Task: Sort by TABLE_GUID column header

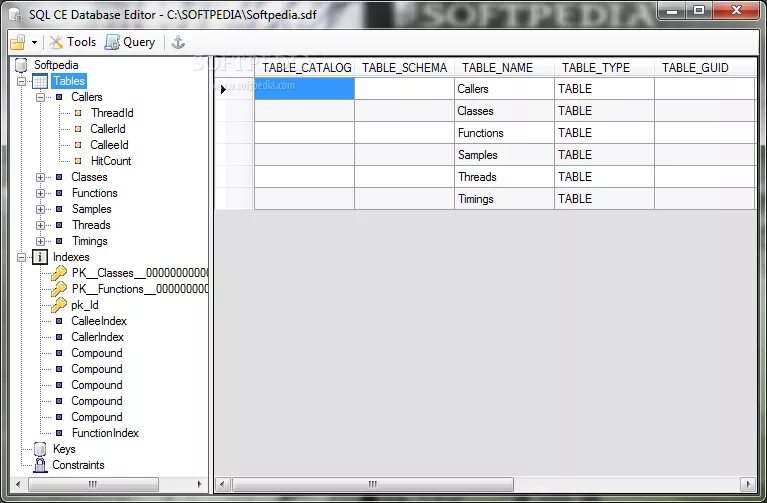Action: point(704,68)
